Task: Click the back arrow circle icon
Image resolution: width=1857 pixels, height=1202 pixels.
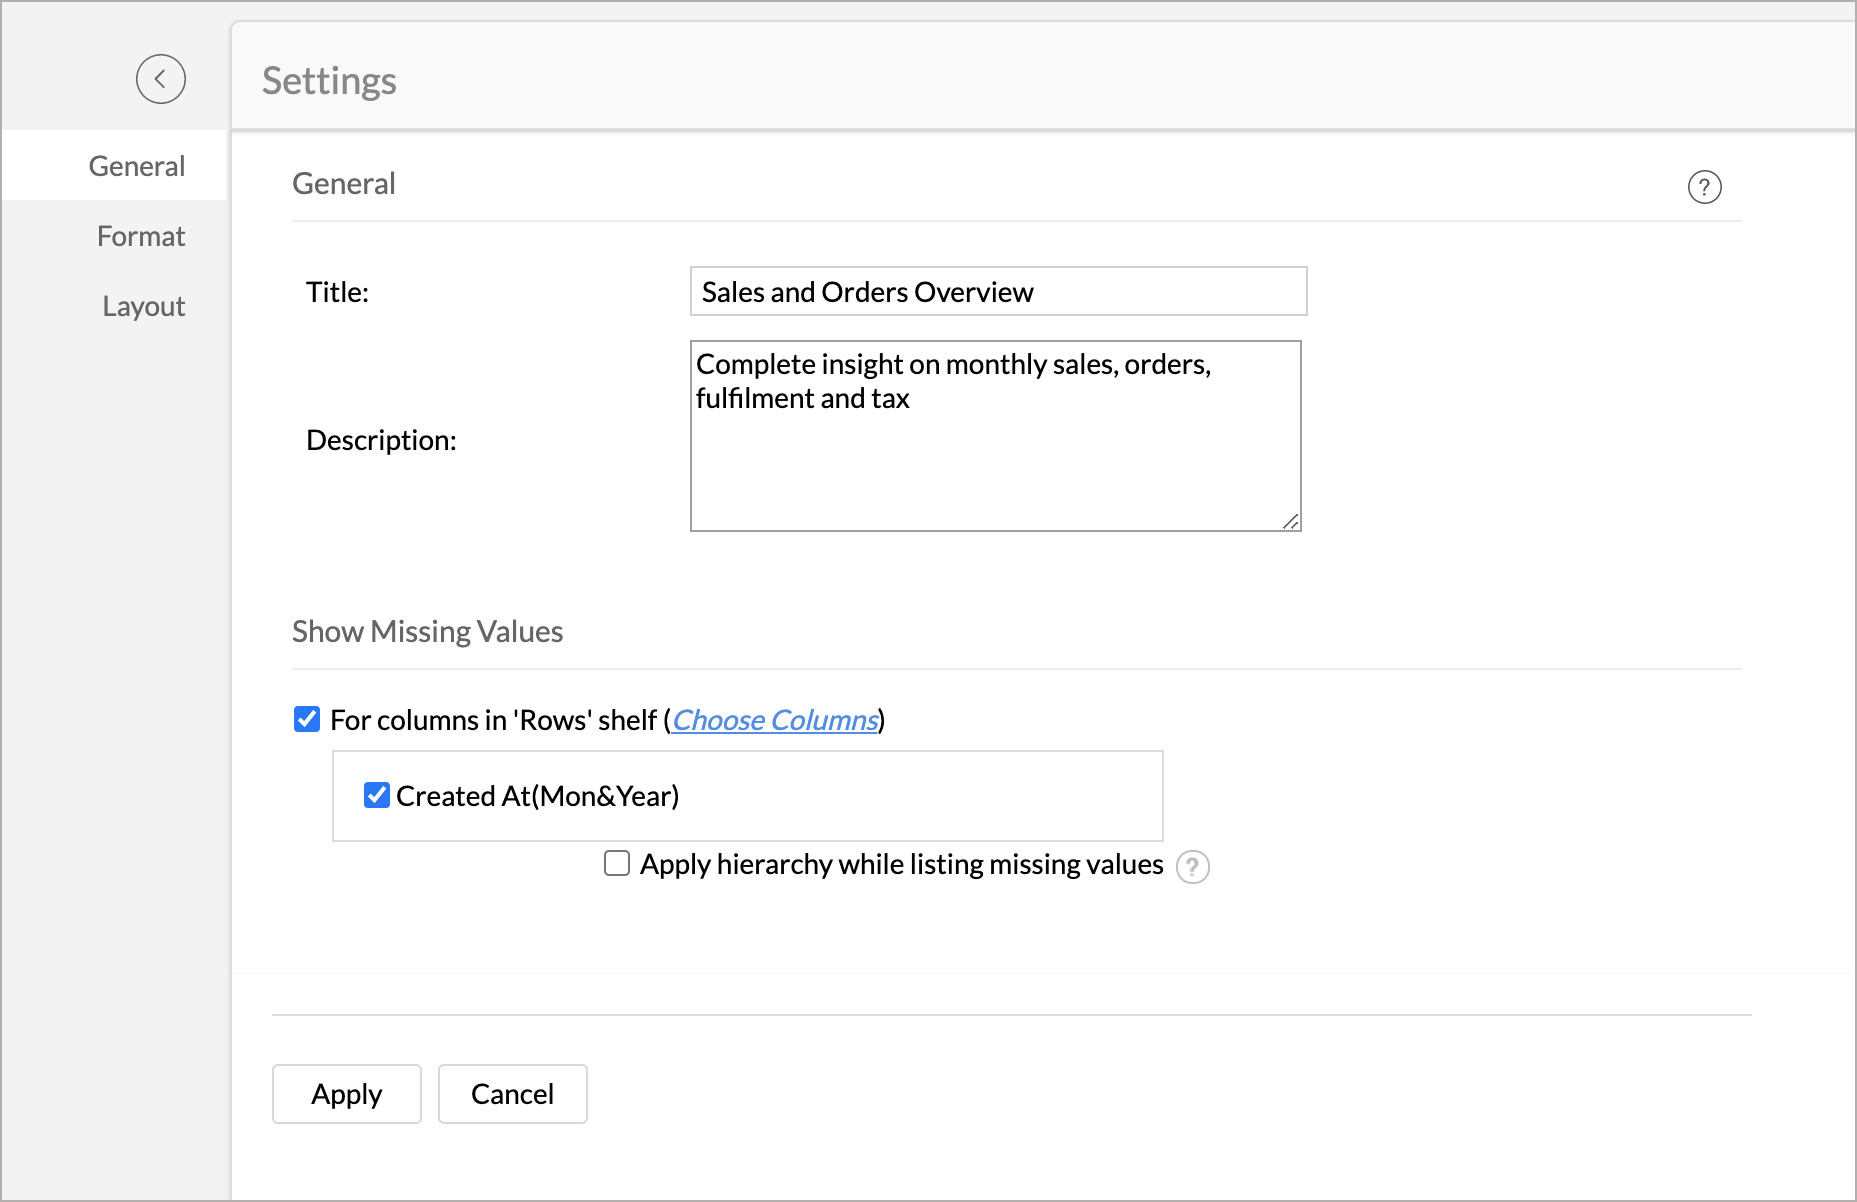Action: [161, 79]
